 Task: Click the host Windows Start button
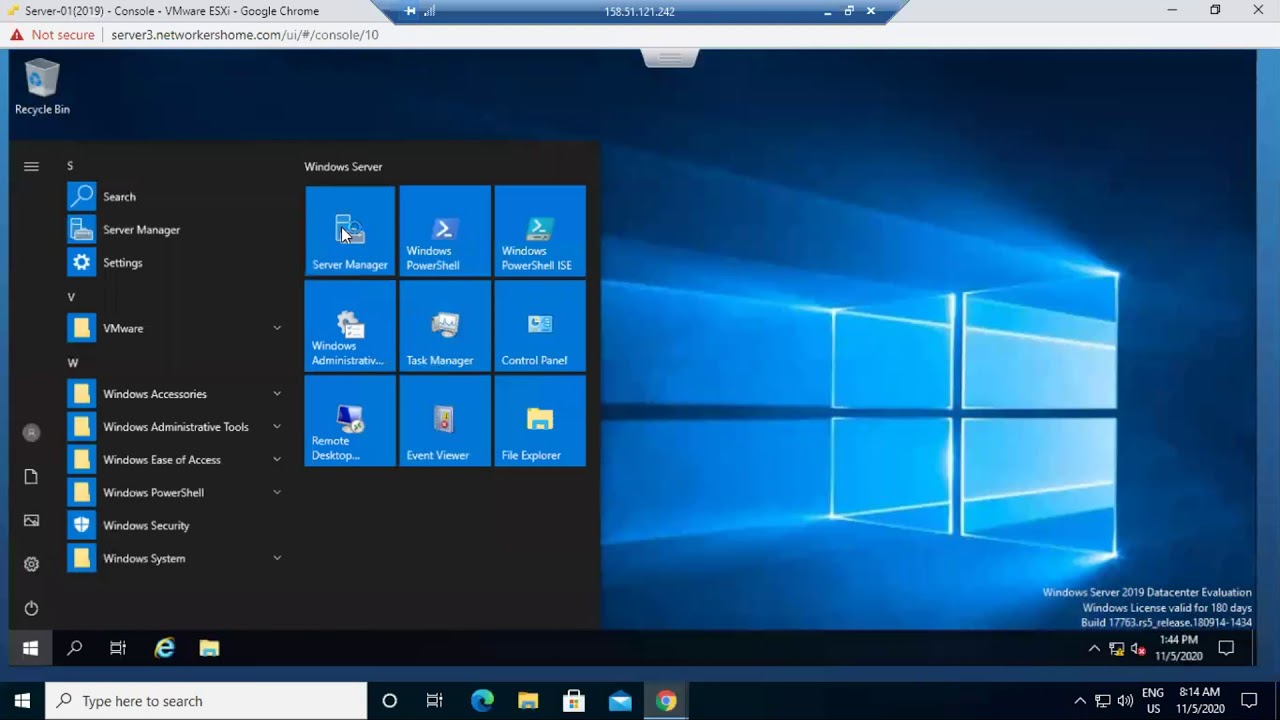click(x=22, y=701)
